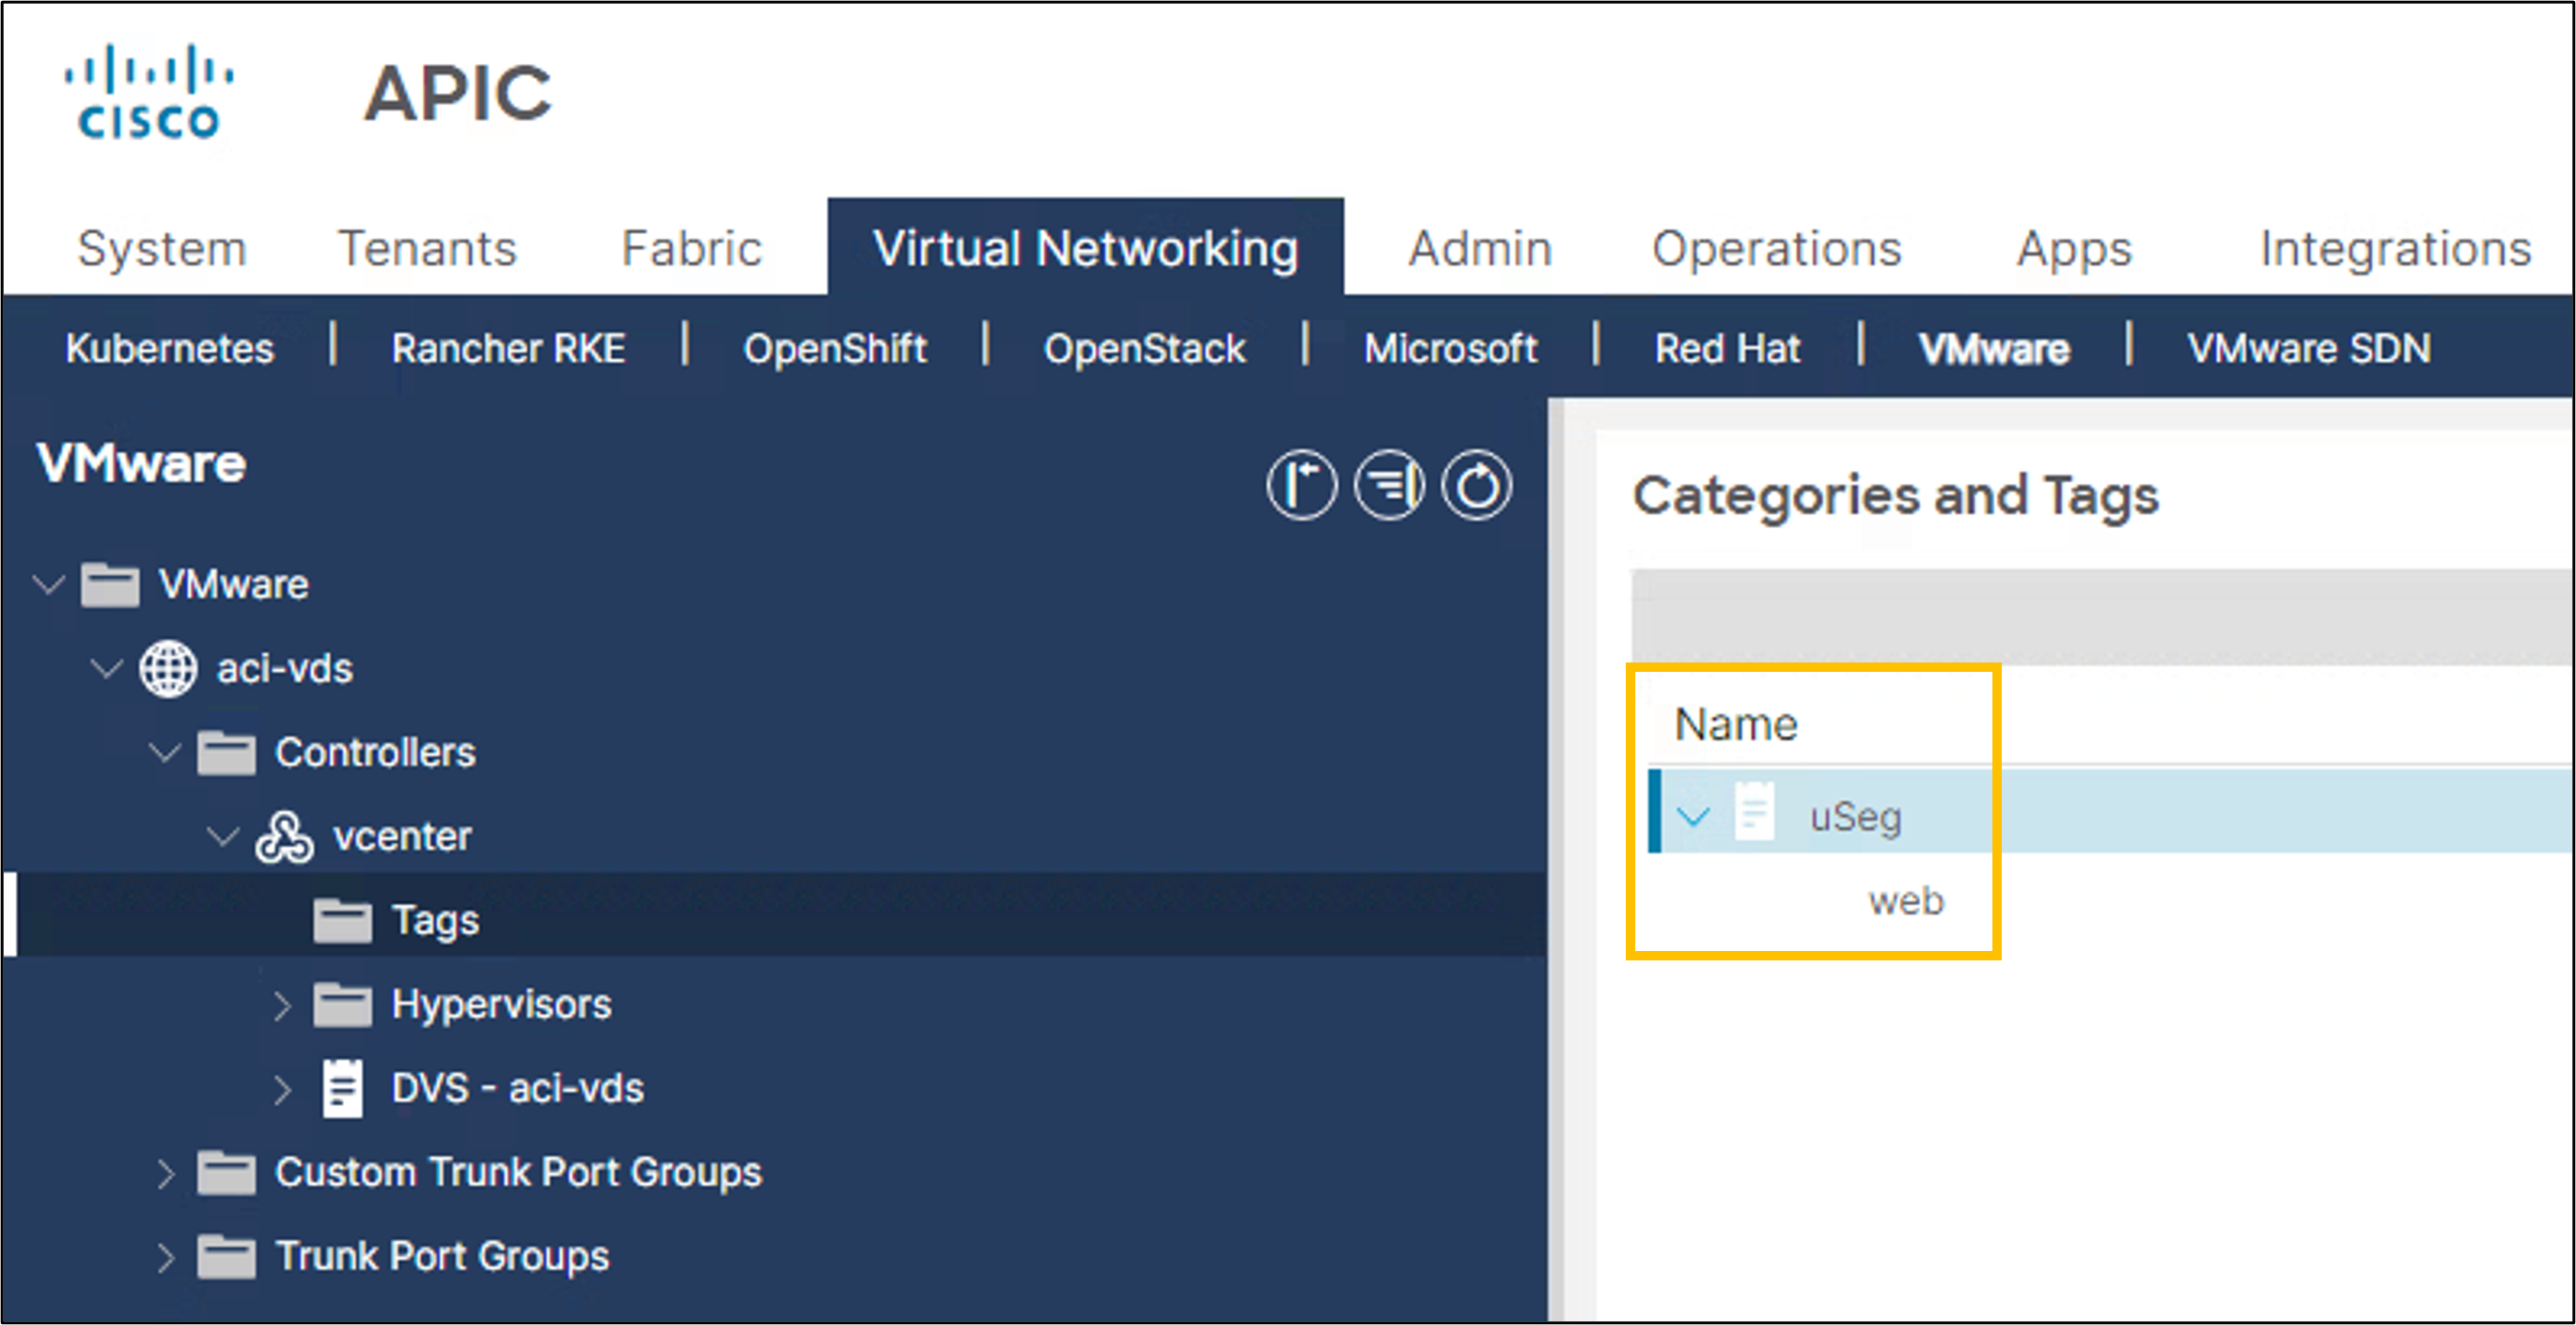Click the vcenter controller icon

pyautogui.click(x=284, y=836)
